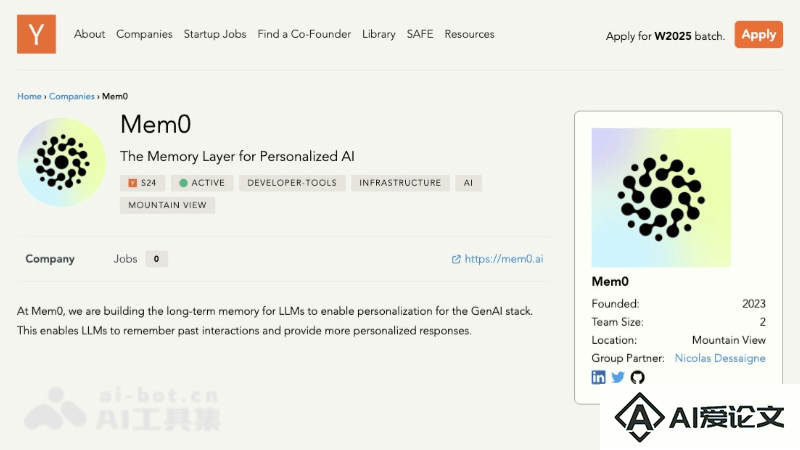Click the round Mem0 logo beside title

coord(62,162)
